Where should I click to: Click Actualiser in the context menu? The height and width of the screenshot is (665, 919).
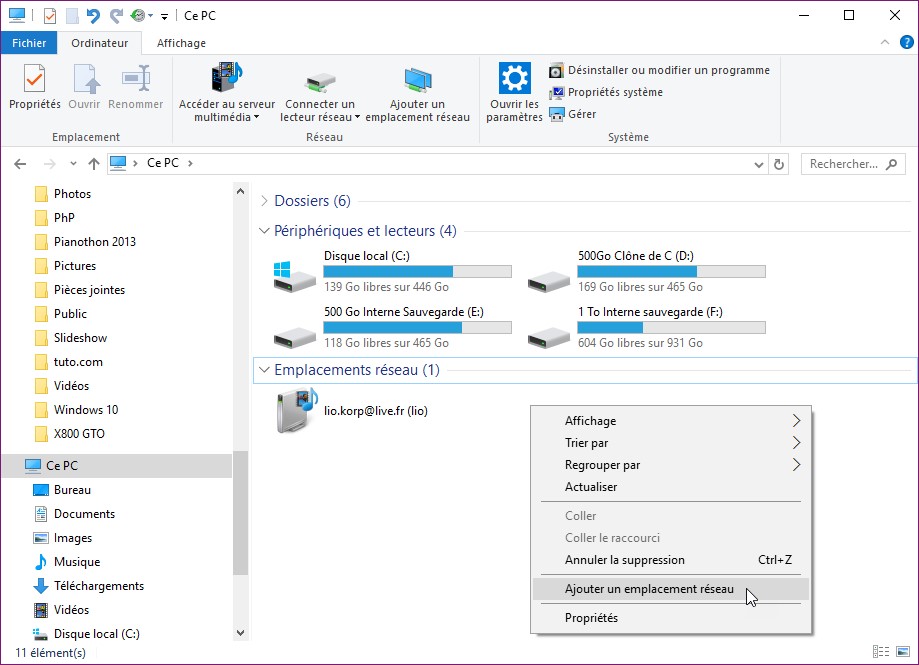pyautogui.click(x=591, y=487)
